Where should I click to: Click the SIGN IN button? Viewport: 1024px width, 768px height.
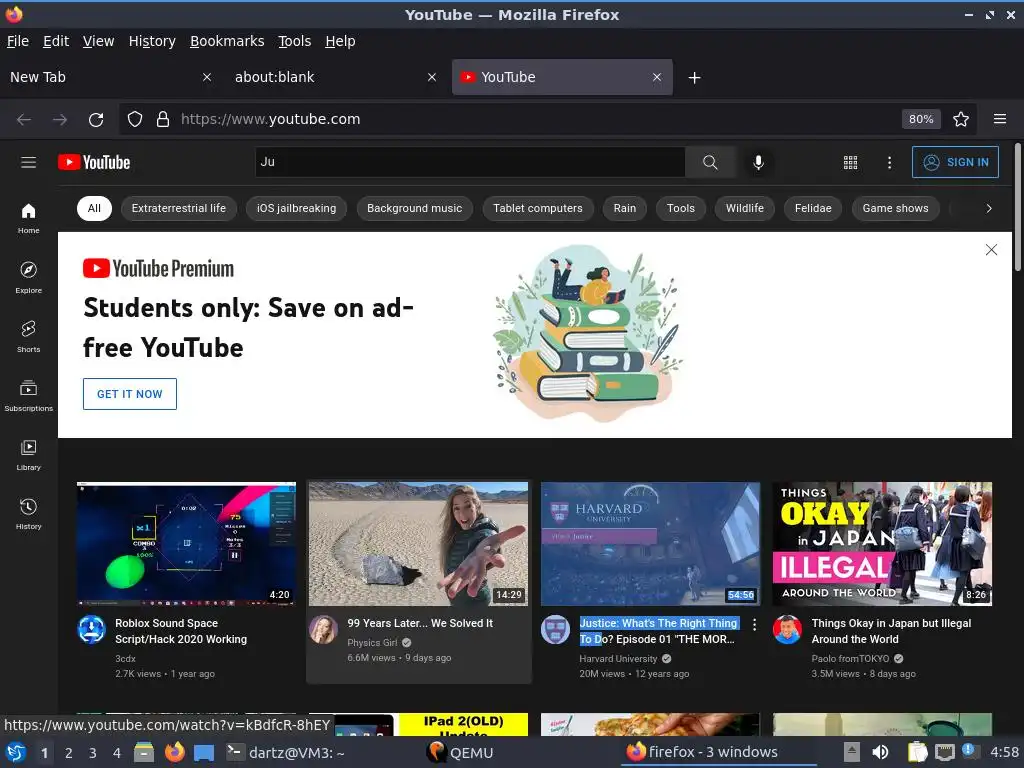[x=955, y=162]
